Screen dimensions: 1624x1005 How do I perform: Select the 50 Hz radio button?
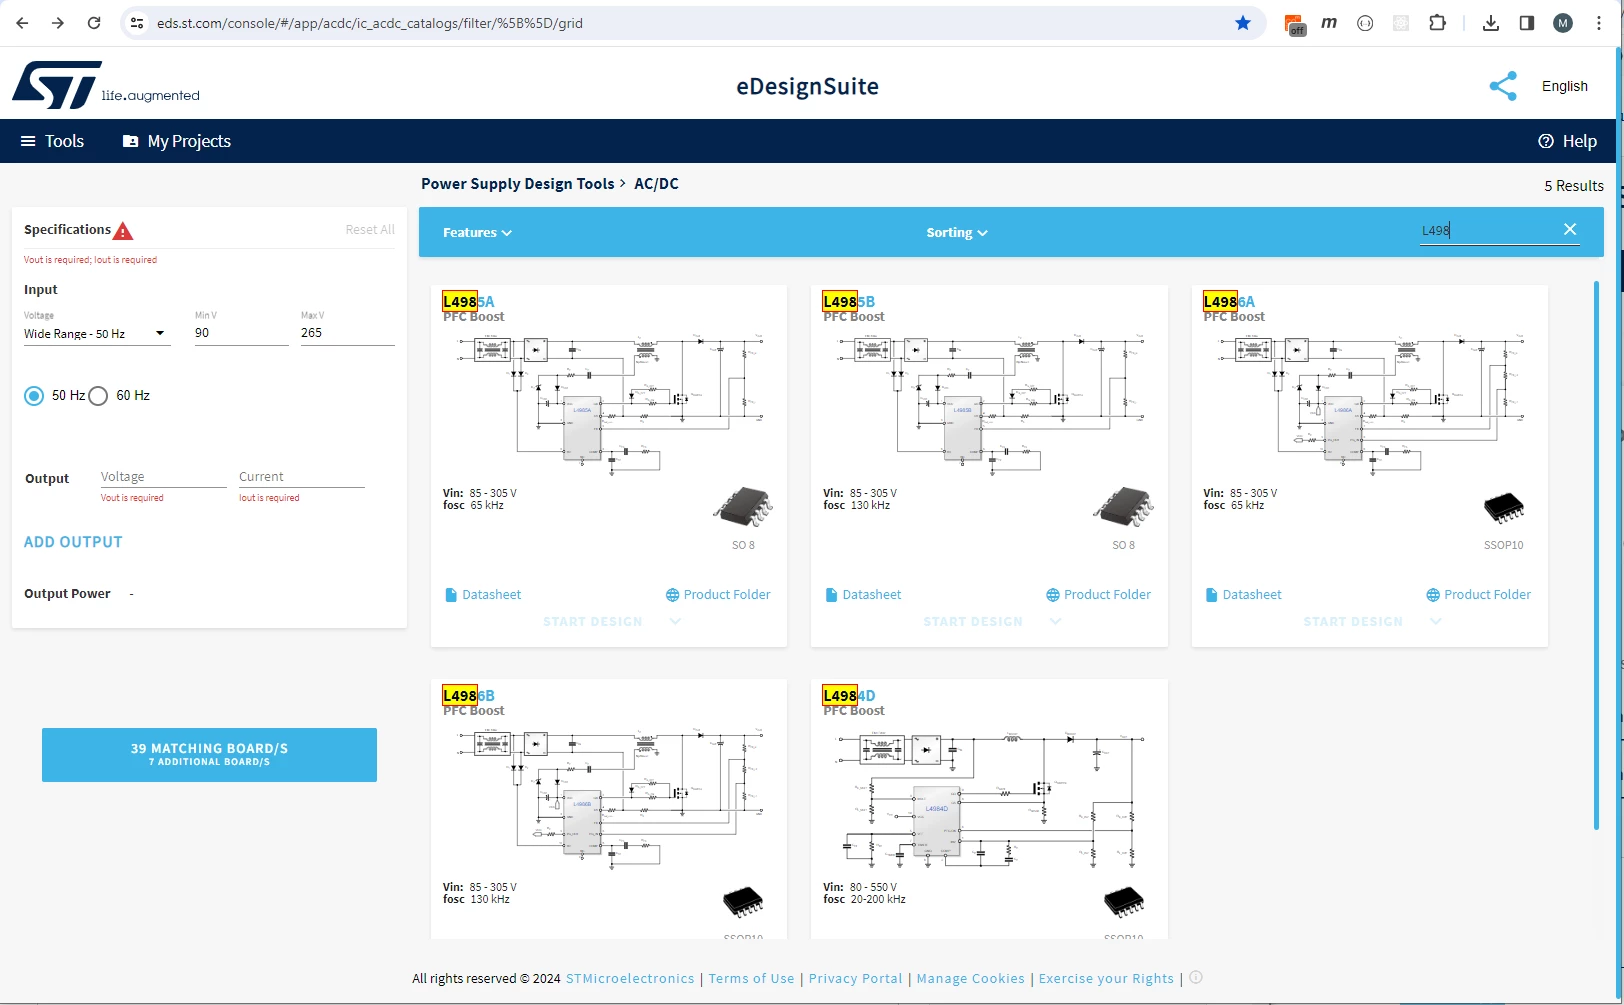click(34, 396)
